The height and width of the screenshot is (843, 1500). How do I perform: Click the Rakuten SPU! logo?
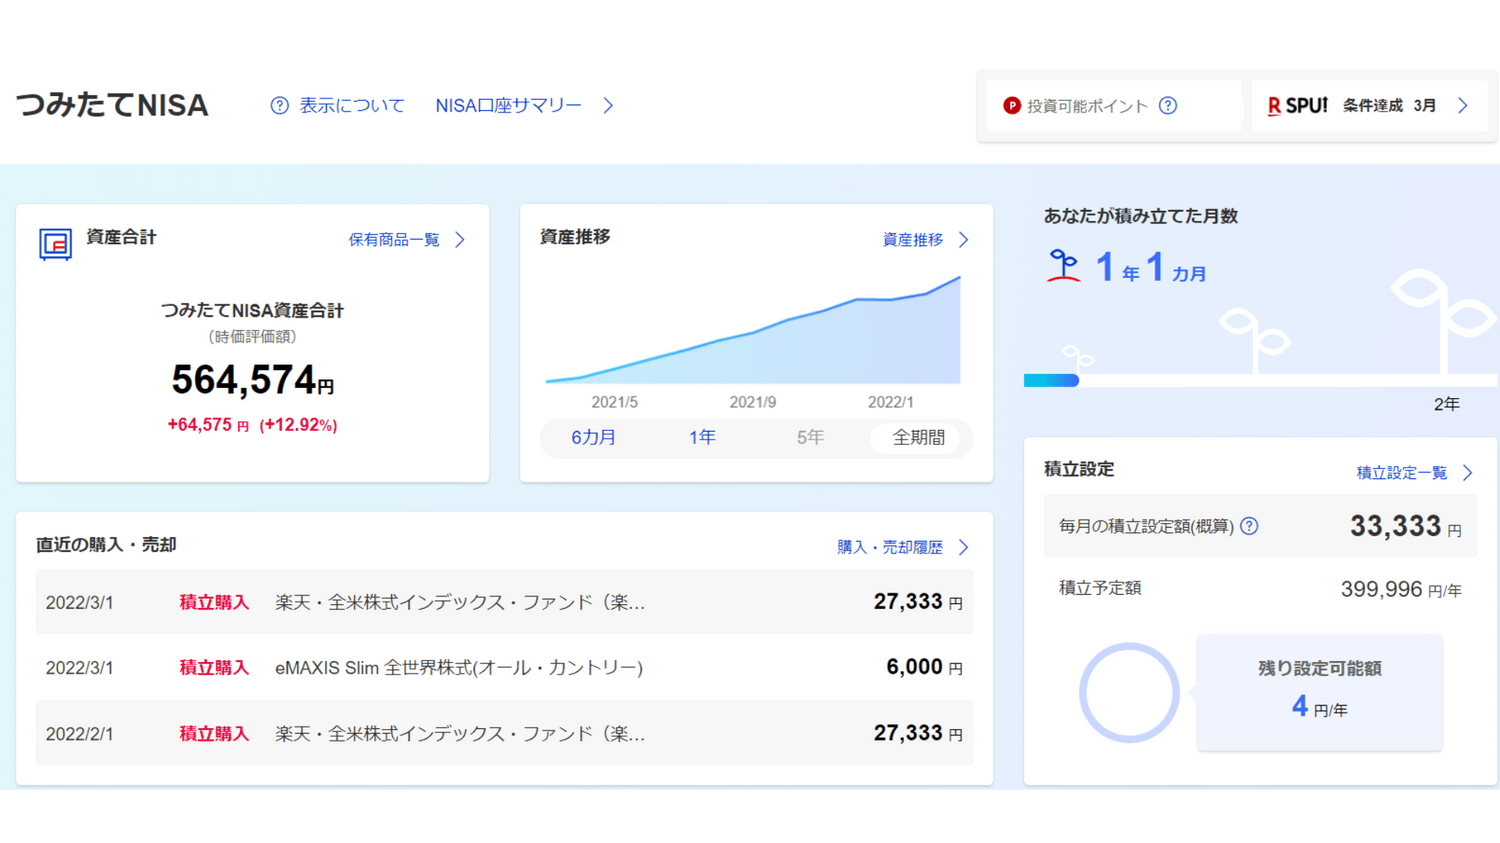click(x=1297, y=106)
